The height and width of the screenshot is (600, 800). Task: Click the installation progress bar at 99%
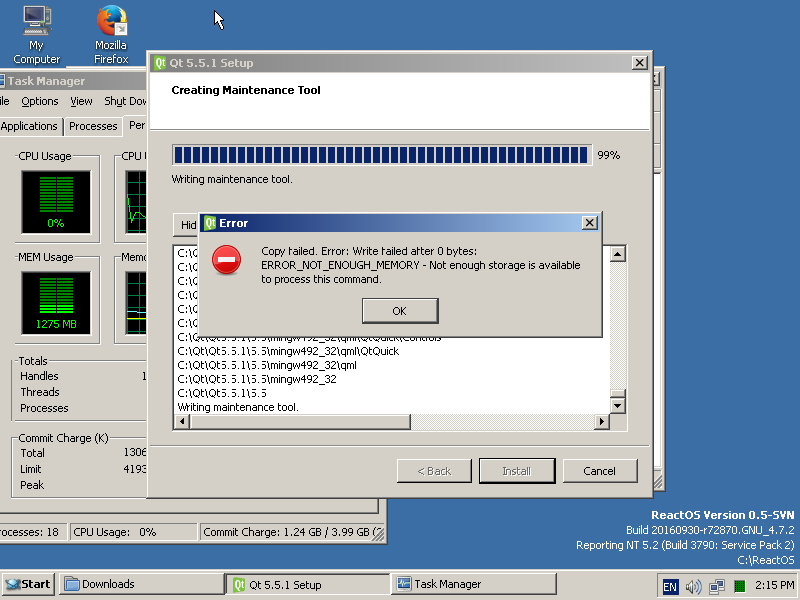[x=382, y=155]
